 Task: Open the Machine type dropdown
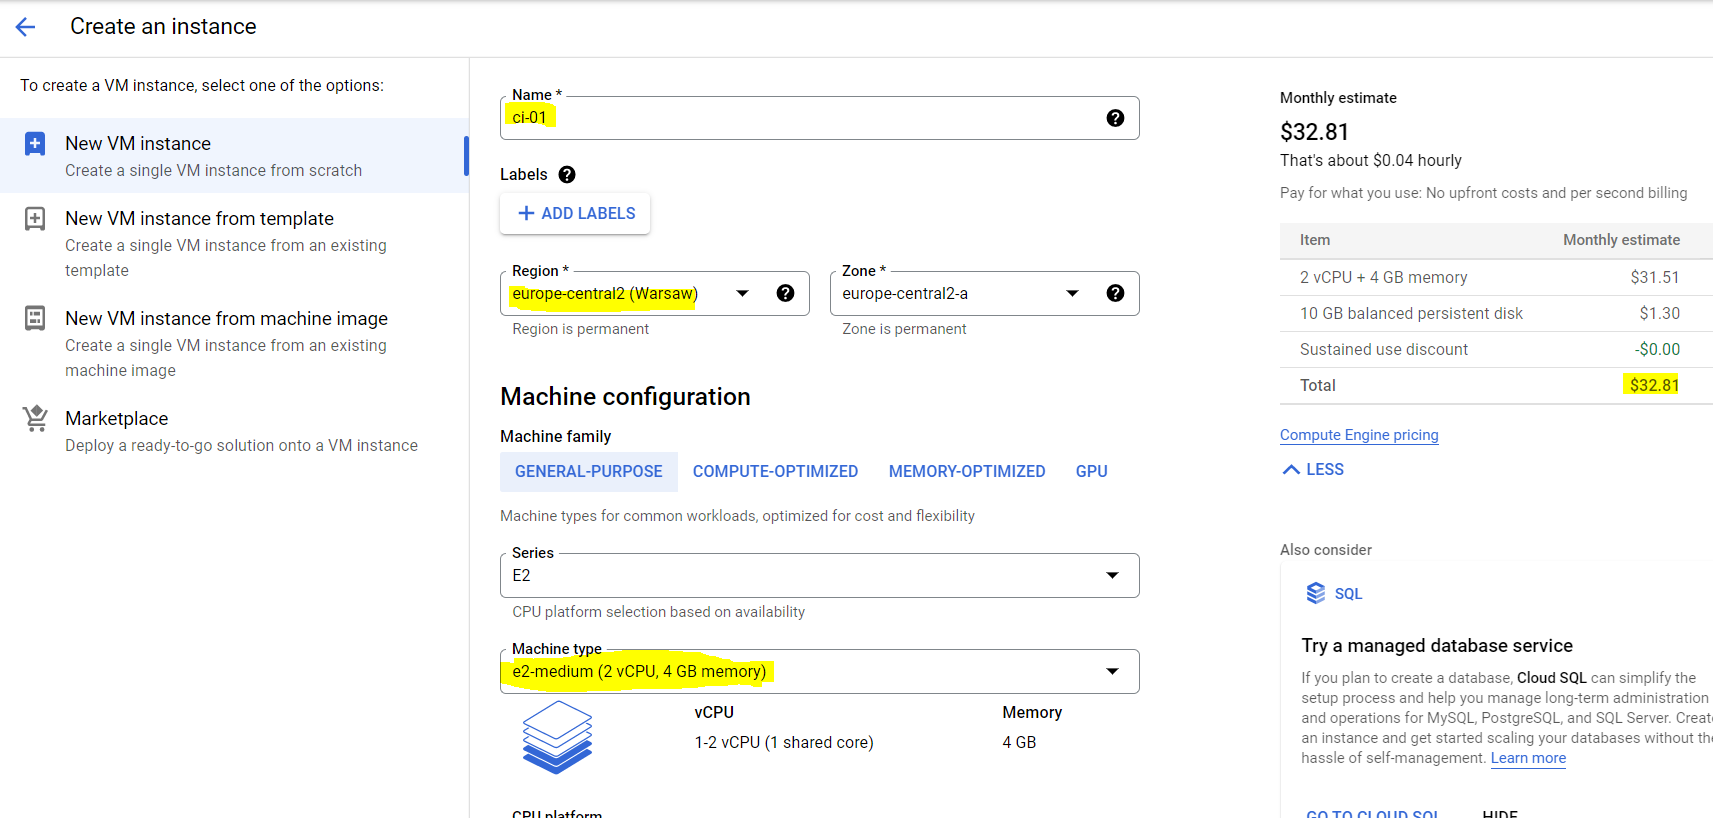click(819, 671)
